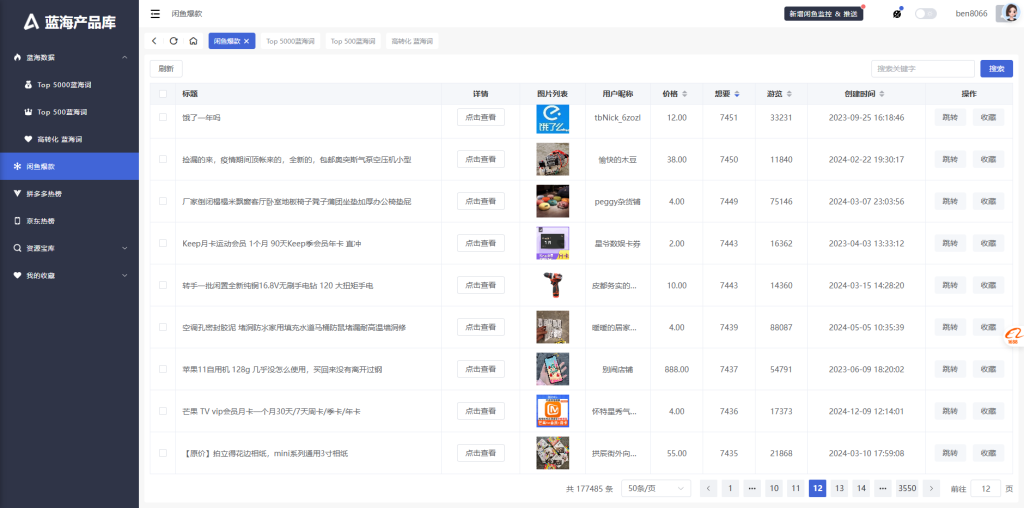Open the notification icon near theme switch

(x=897, y=14)
